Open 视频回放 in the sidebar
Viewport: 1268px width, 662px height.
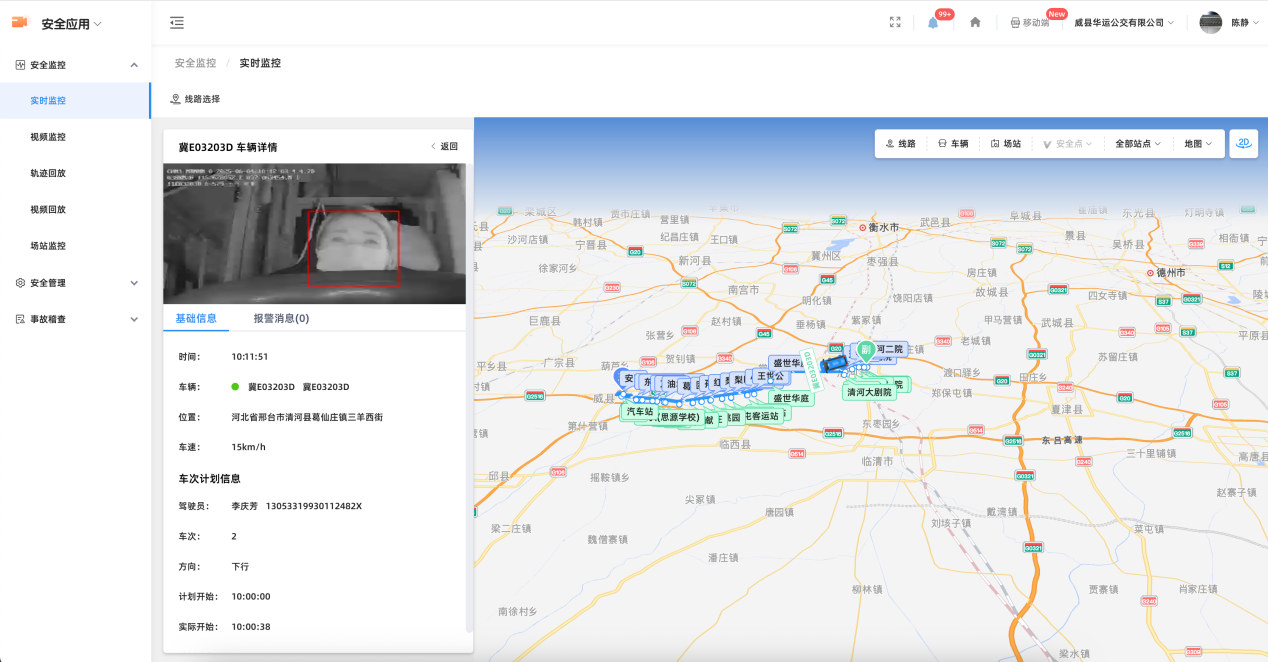point(75,210)
